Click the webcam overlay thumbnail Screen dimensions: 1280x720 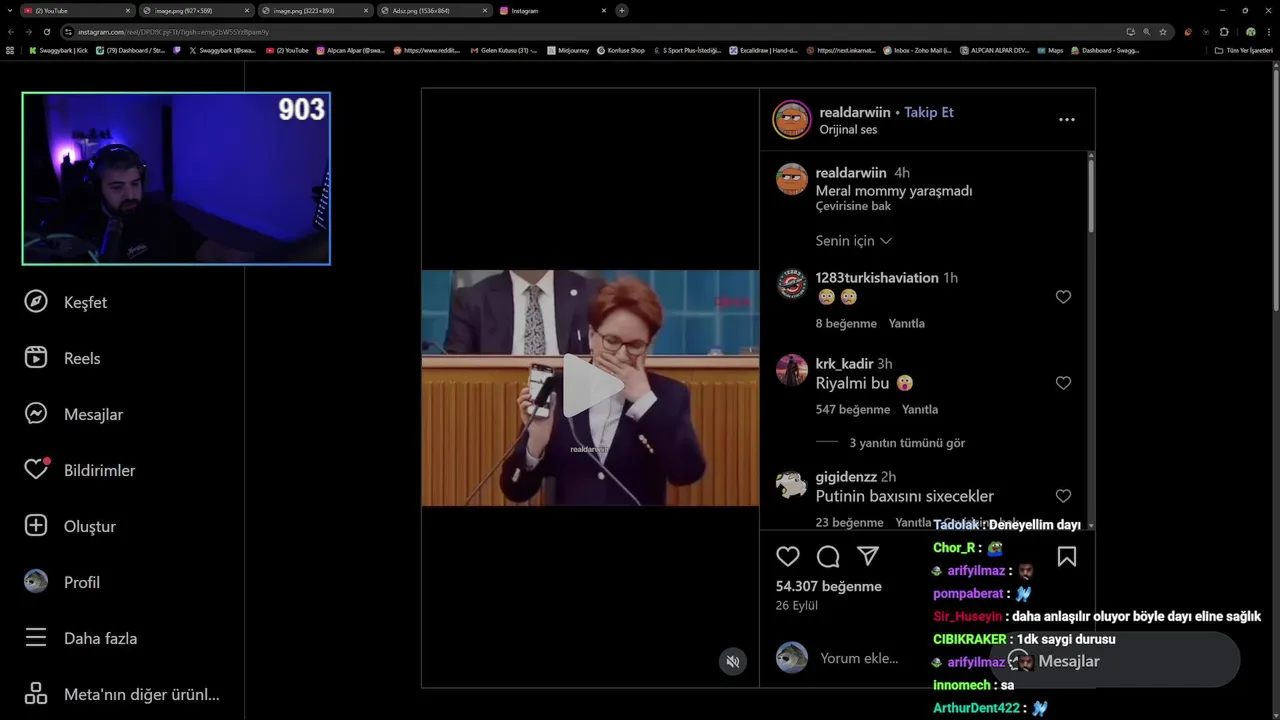176,179
